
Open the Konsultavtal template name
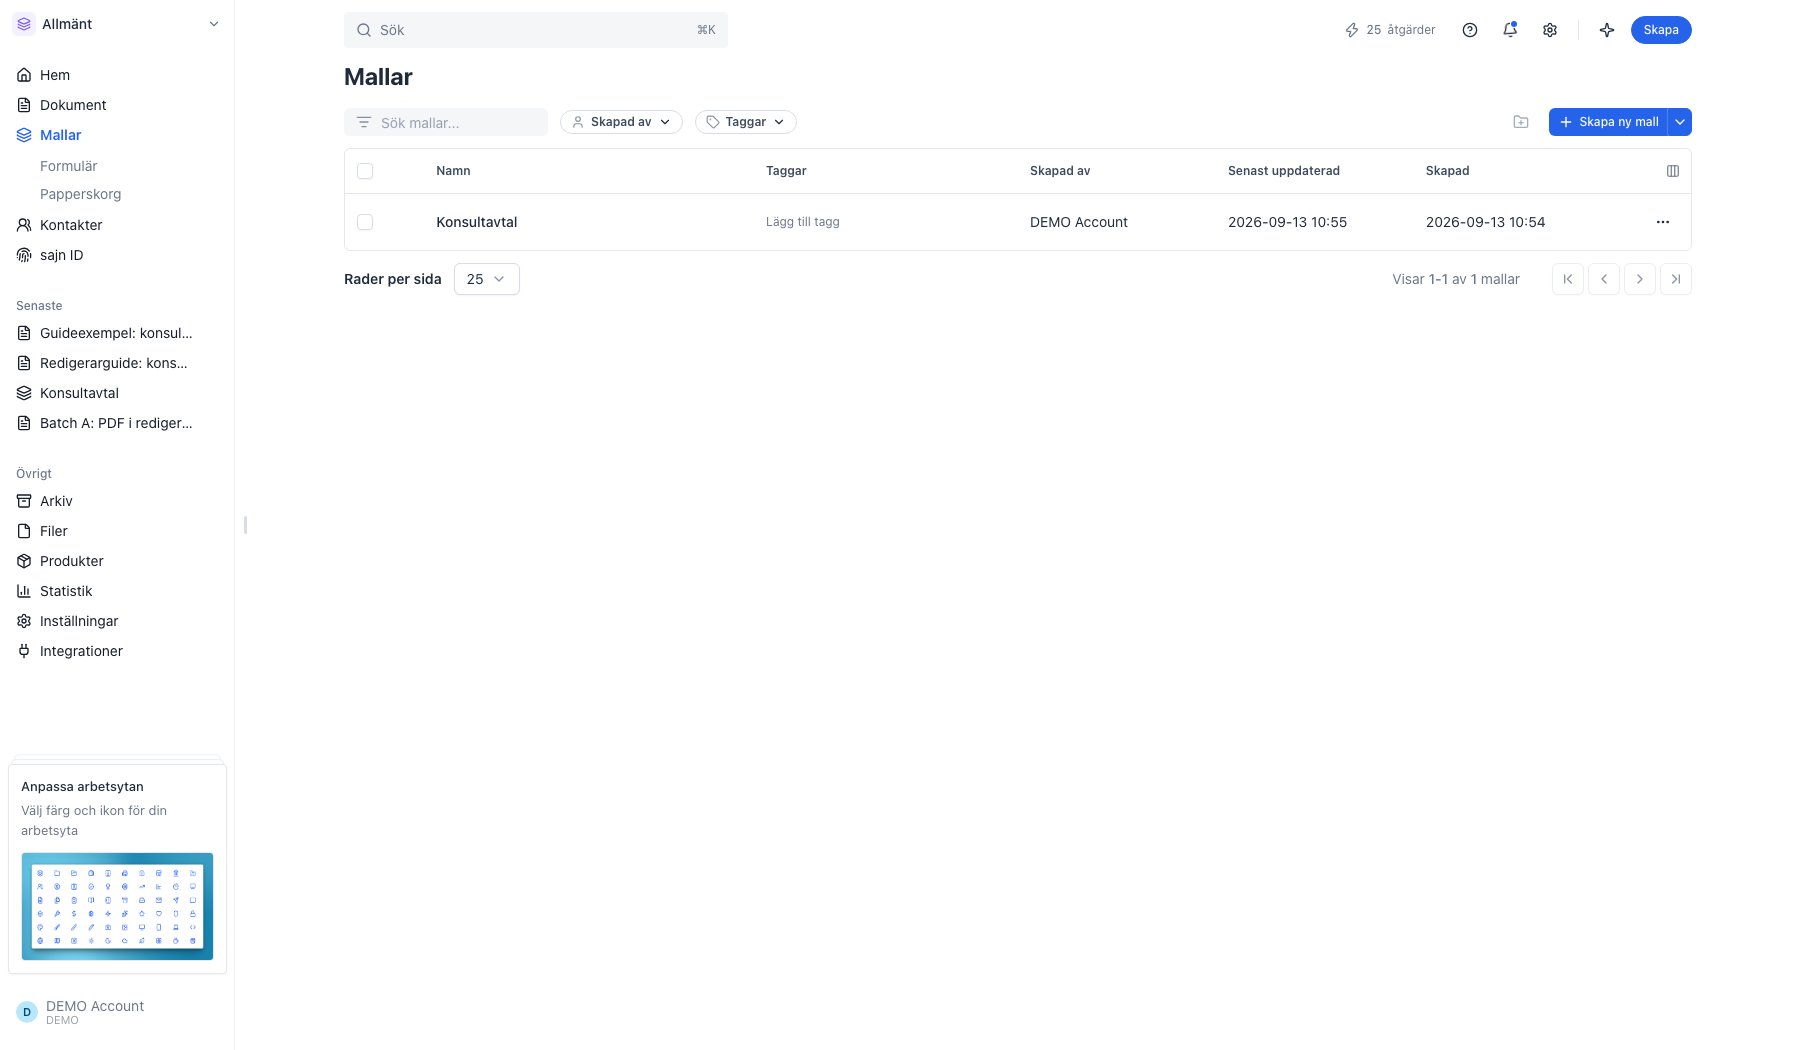[x=477, y=222]
